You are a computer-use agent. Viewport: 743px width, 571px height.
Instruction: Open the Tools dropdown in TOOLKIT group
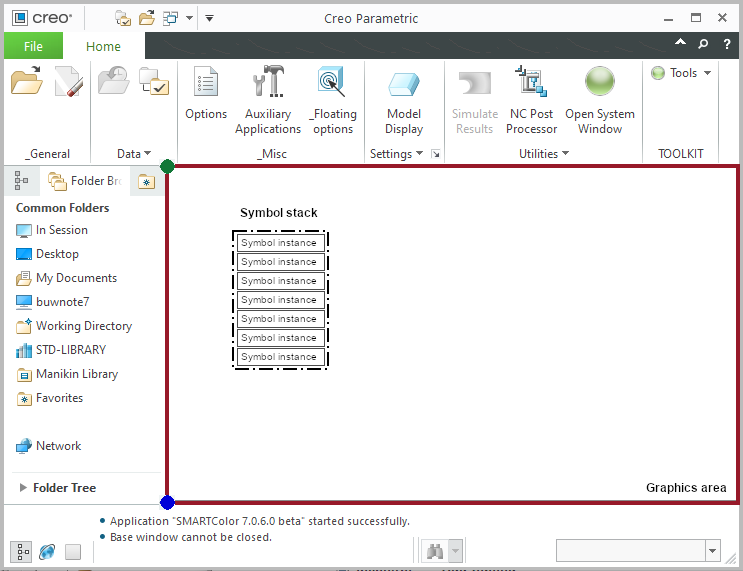point(682,73)
